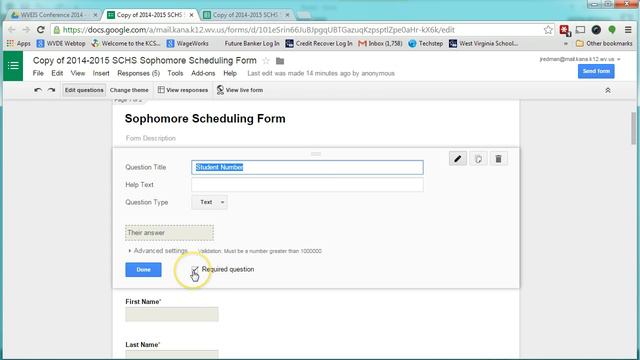Open the West Virginia School bookmark
The image size is (640, 360).
point(484,43)
